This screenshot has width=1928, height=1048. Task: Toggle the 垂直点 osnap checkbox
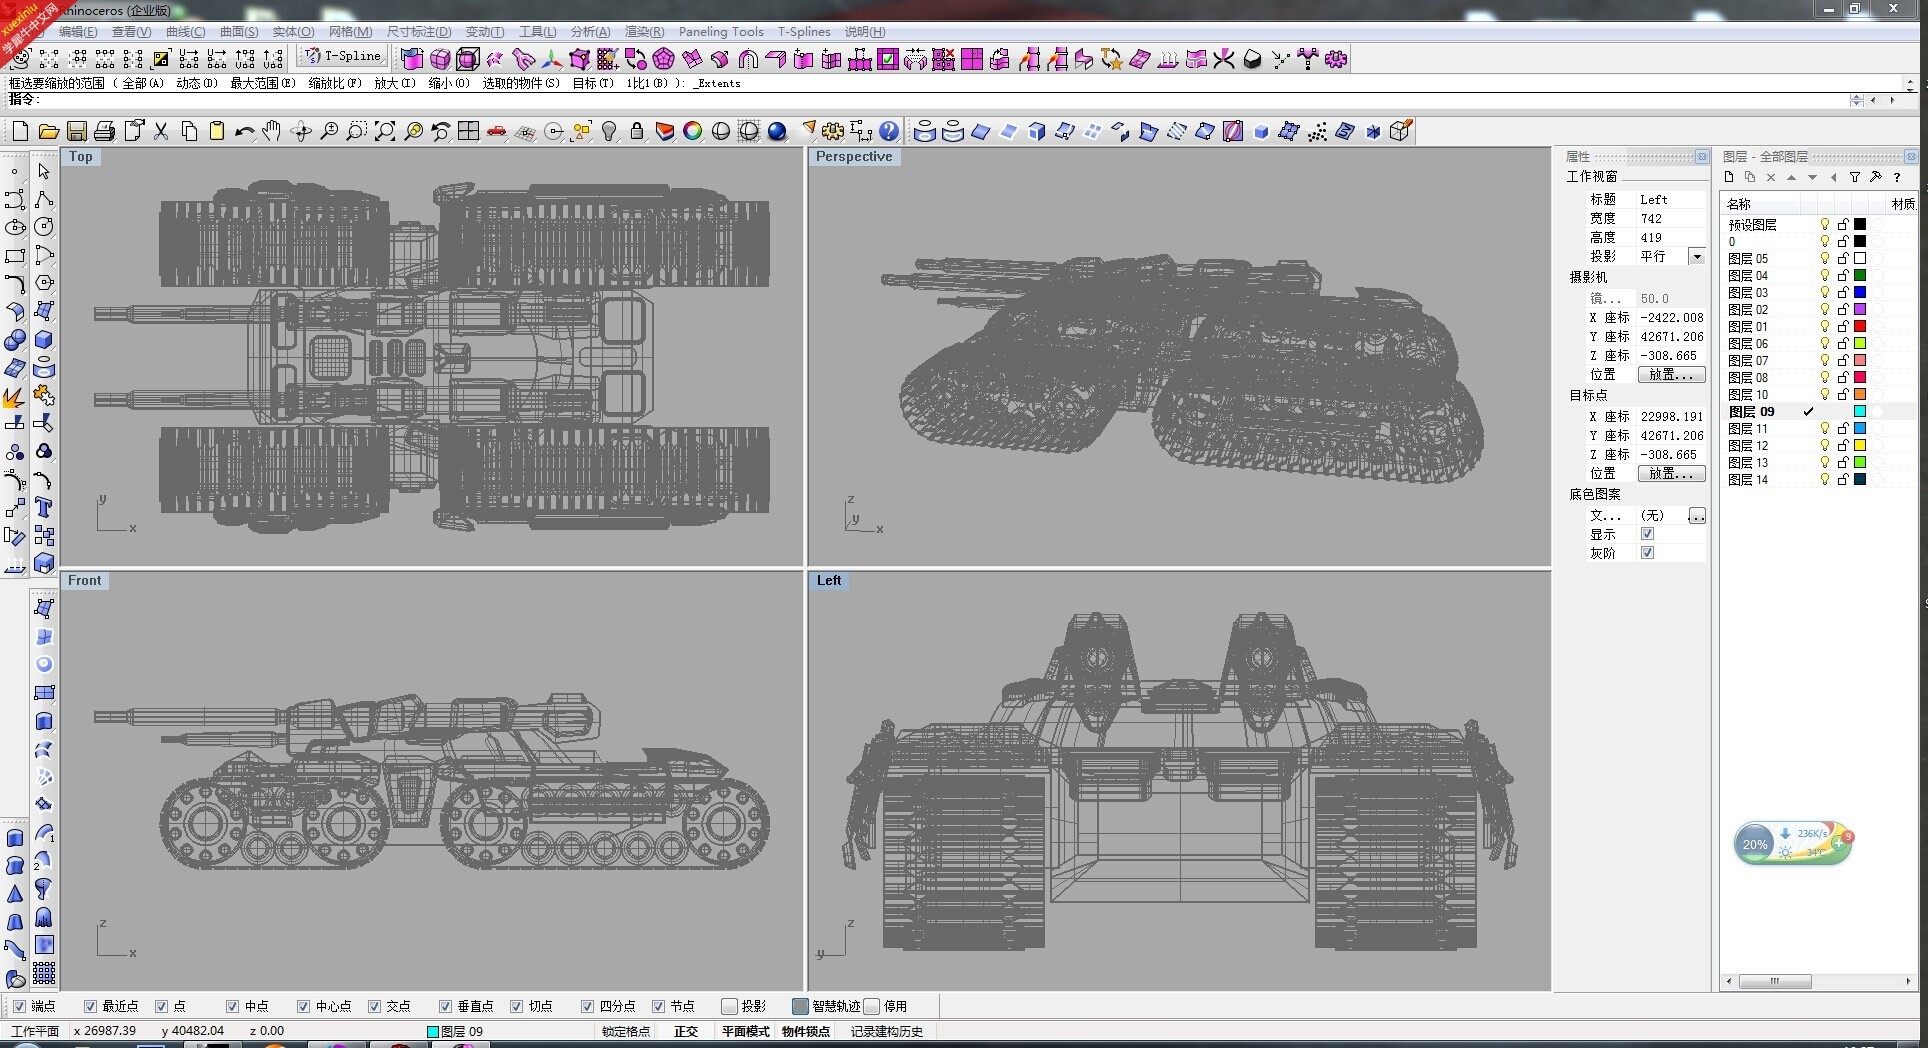445,1006
